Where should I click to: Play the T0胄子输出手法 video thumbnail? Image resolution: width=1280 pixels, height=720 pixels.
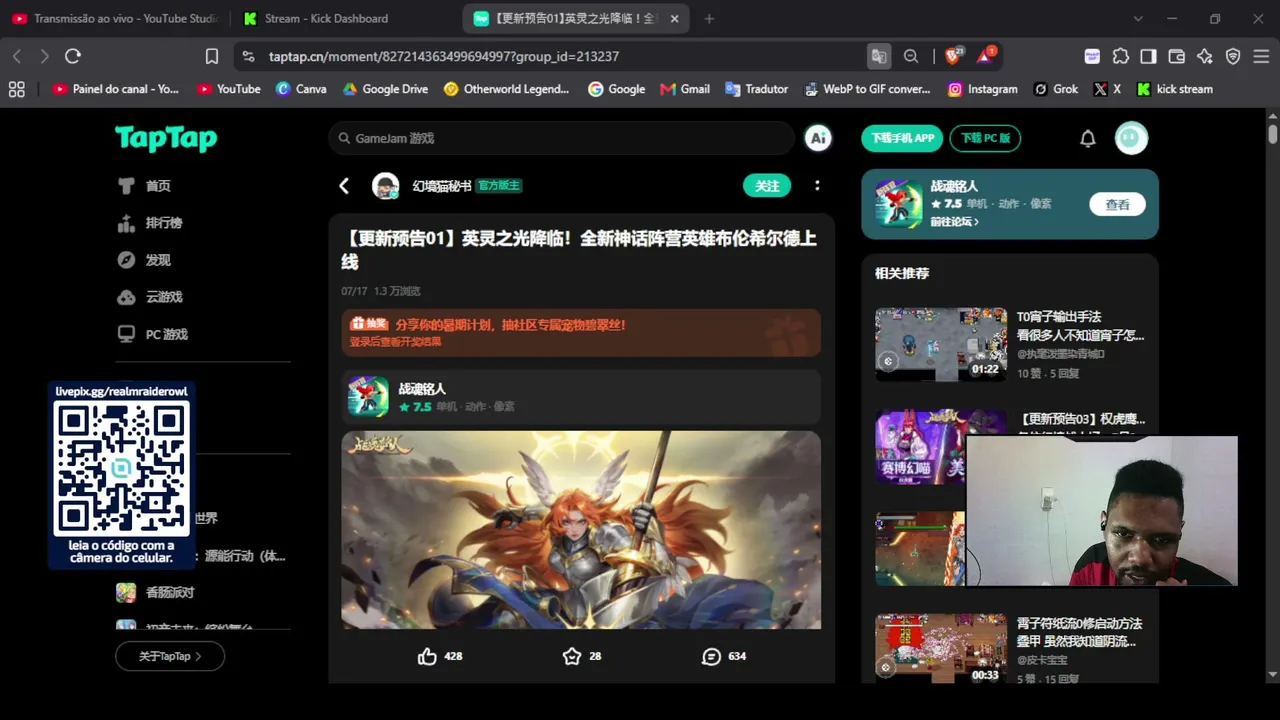pos(941,344)
